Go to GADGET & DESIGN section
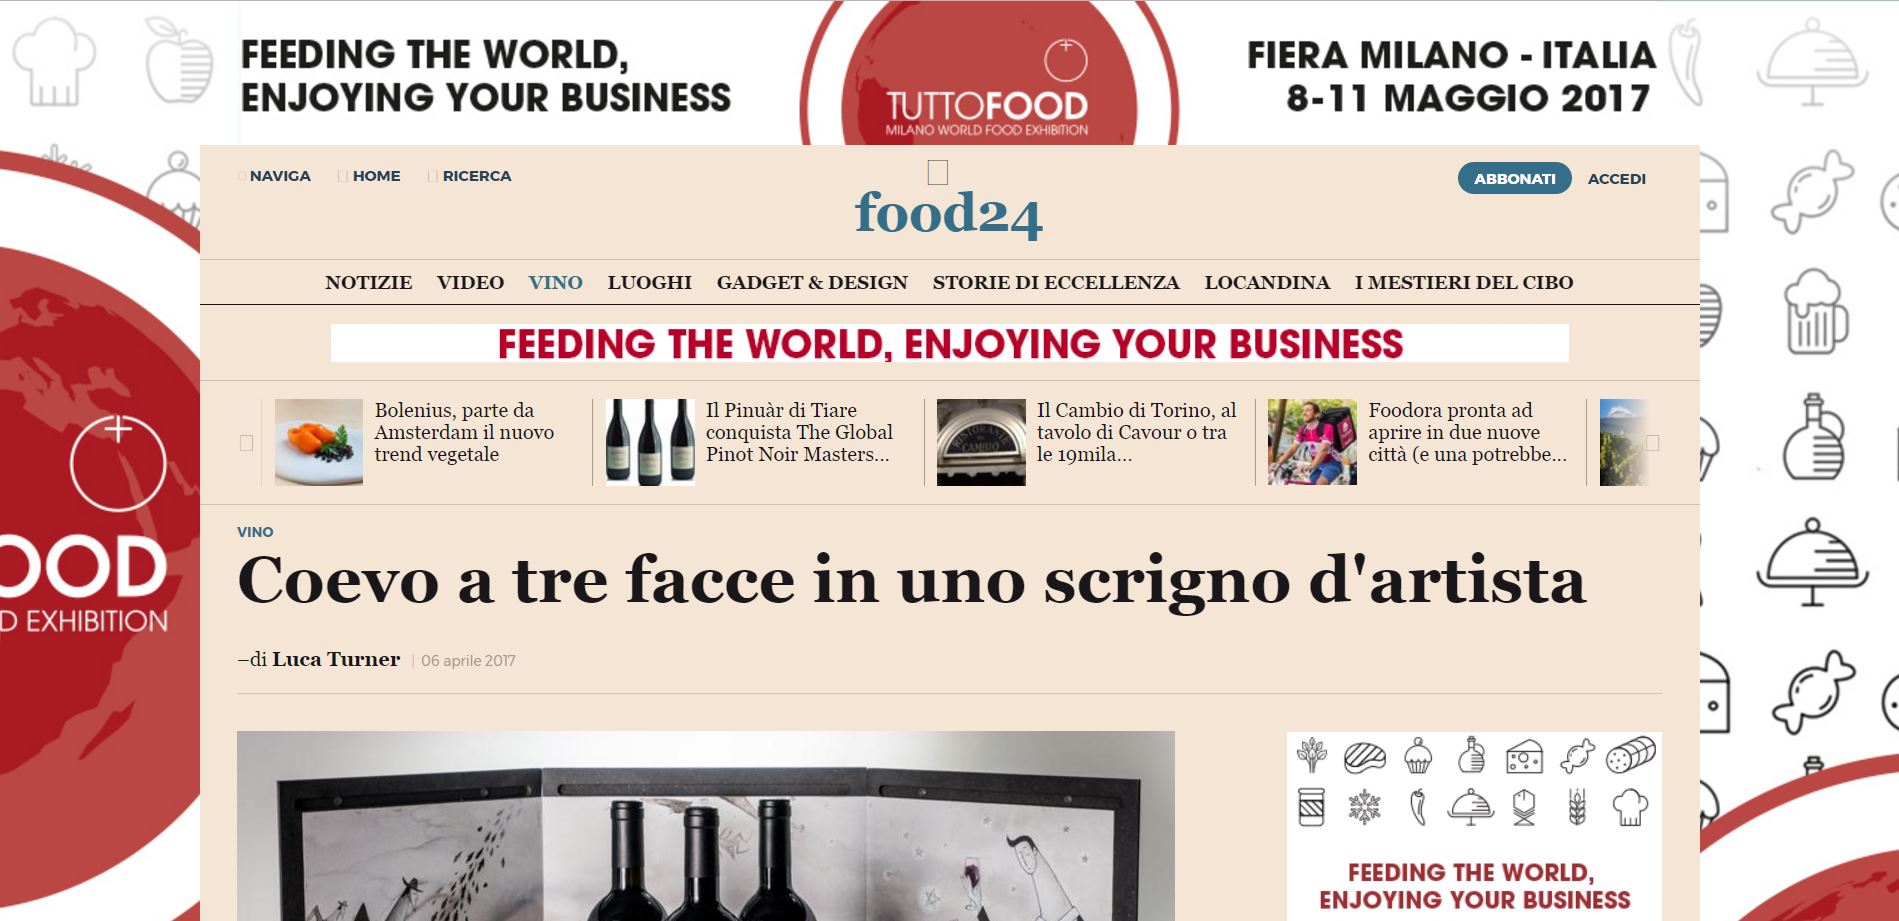This screenshot has height=921, width=1899. [812, 283]
